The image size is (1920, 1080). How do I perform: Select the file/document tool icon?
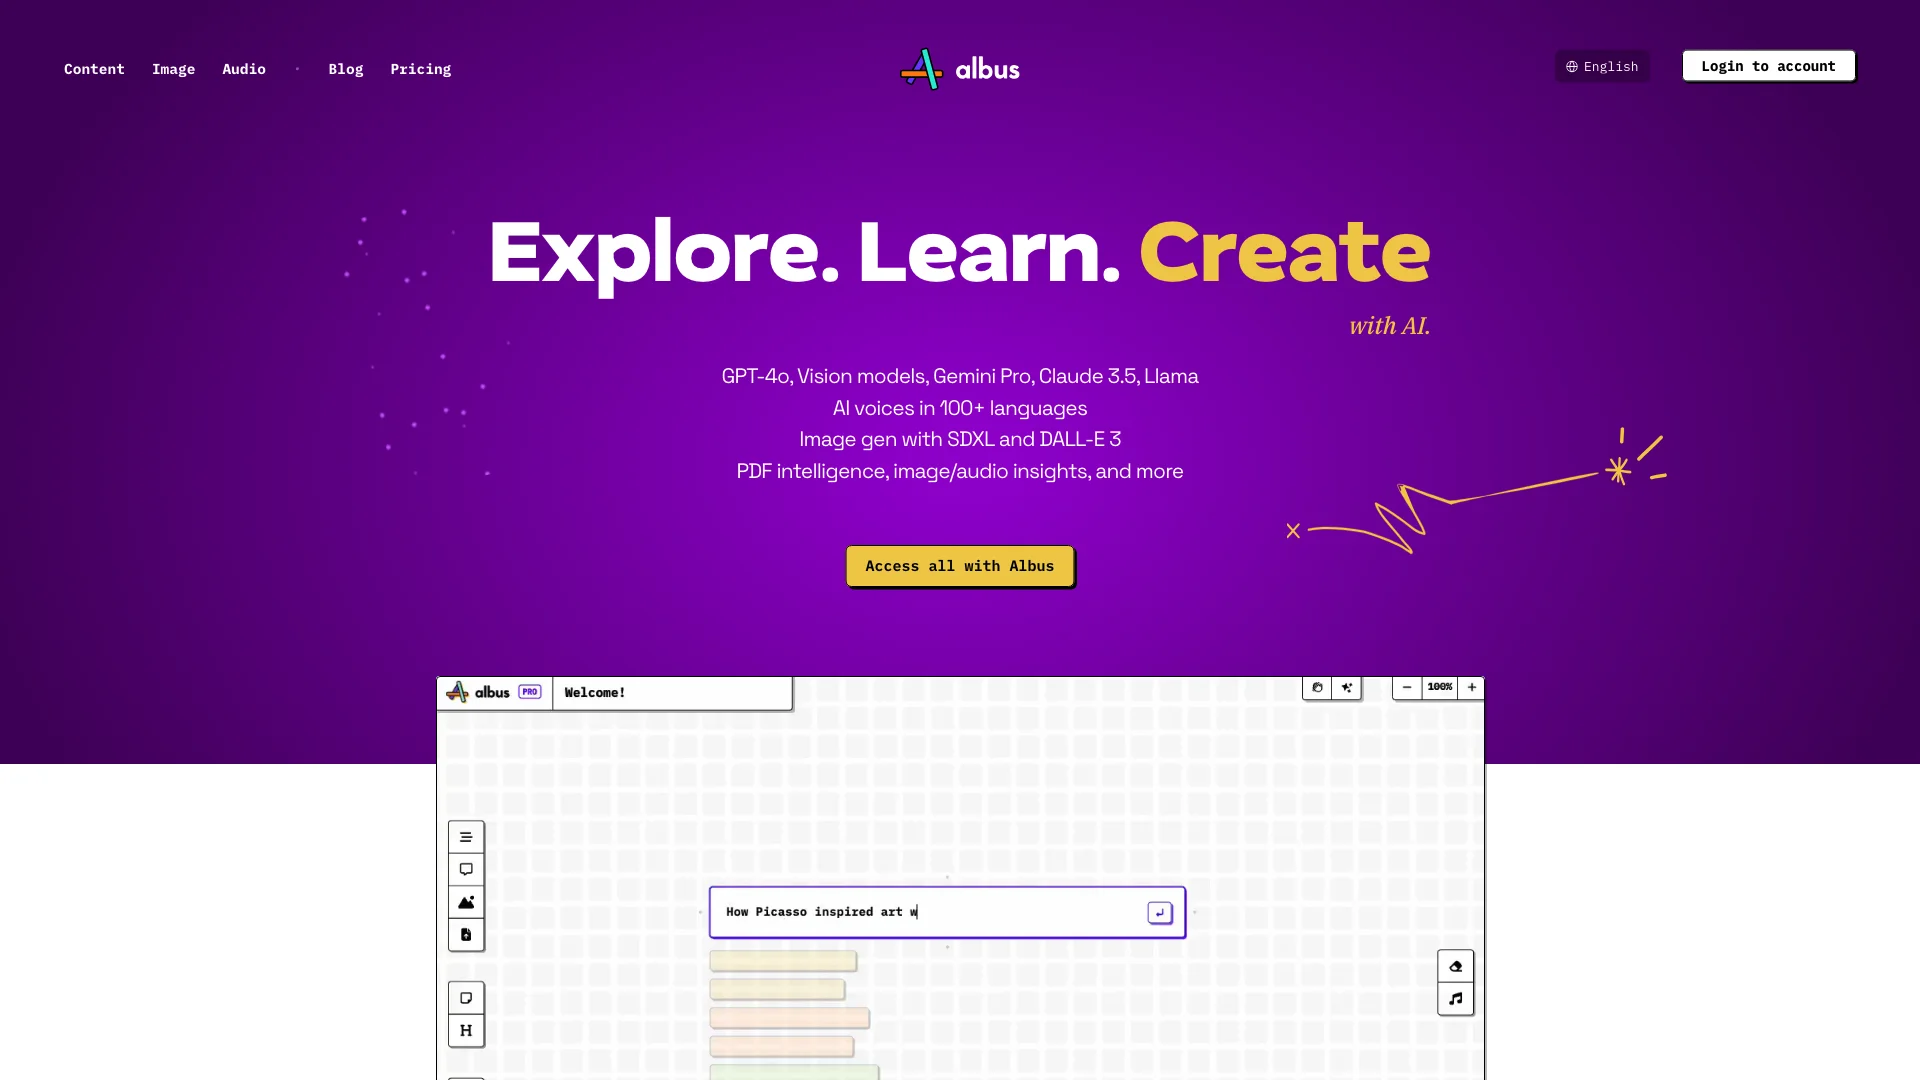coord(465,935)
